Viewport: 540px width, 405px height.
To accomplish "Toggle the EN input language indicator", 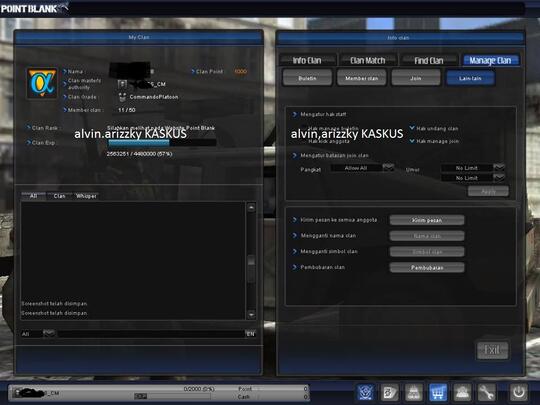I will [250, 333].
